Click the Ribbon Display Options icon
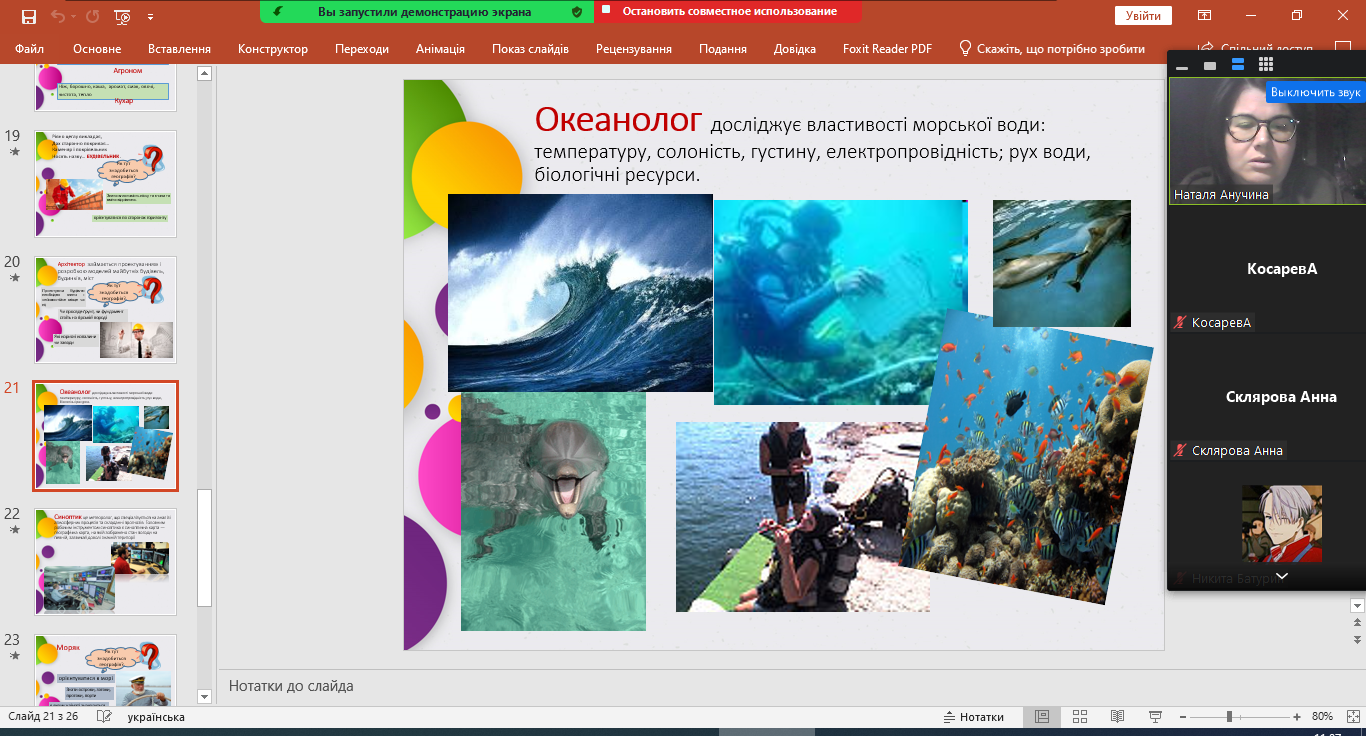The image size is (1366, 736). click(x=1205, y=16)
